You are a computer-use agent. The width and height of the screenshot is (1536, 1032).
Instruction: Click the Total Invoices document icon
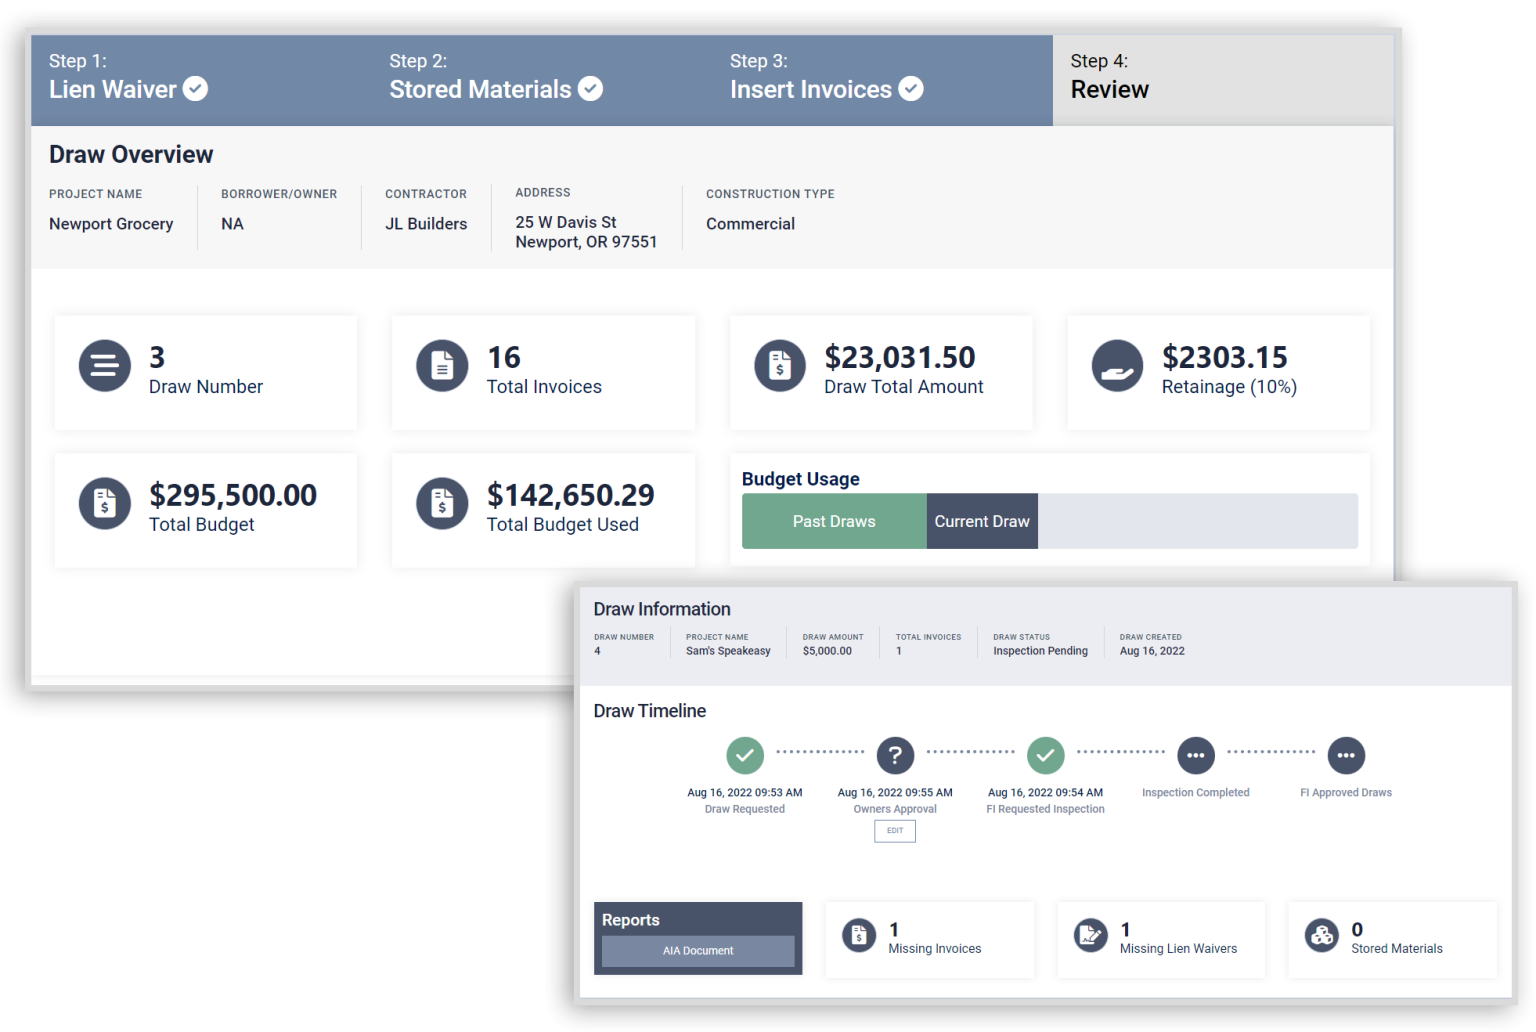[x=442, y=366]
